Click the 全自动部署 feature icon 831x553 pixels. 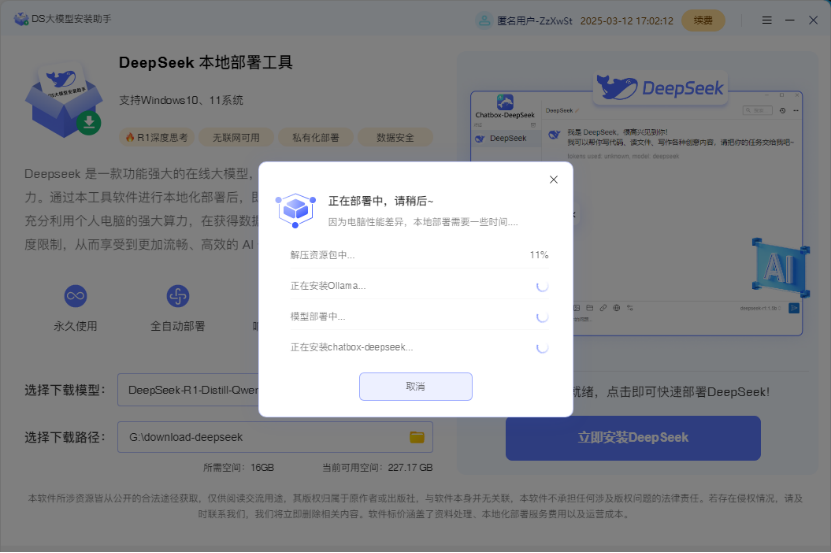click(178, 296)
